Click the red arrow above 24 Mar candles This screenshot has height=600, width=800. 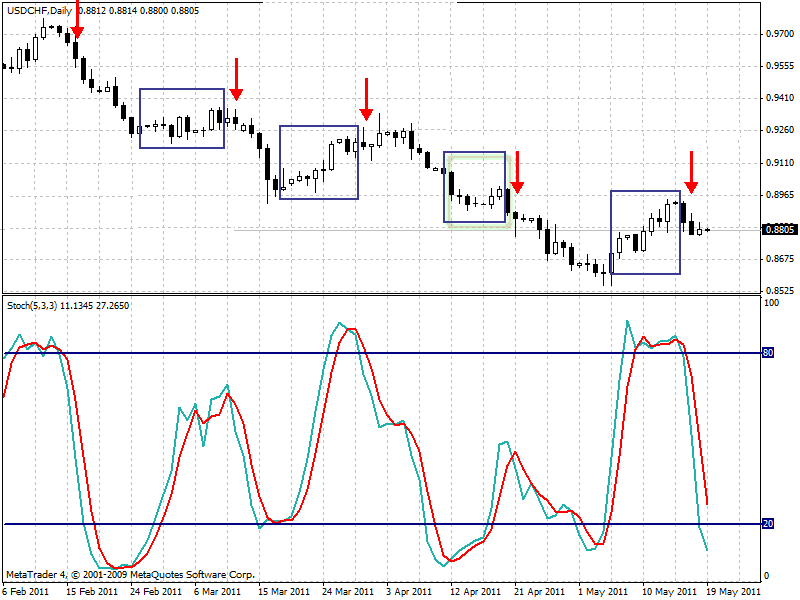[366, 99]
